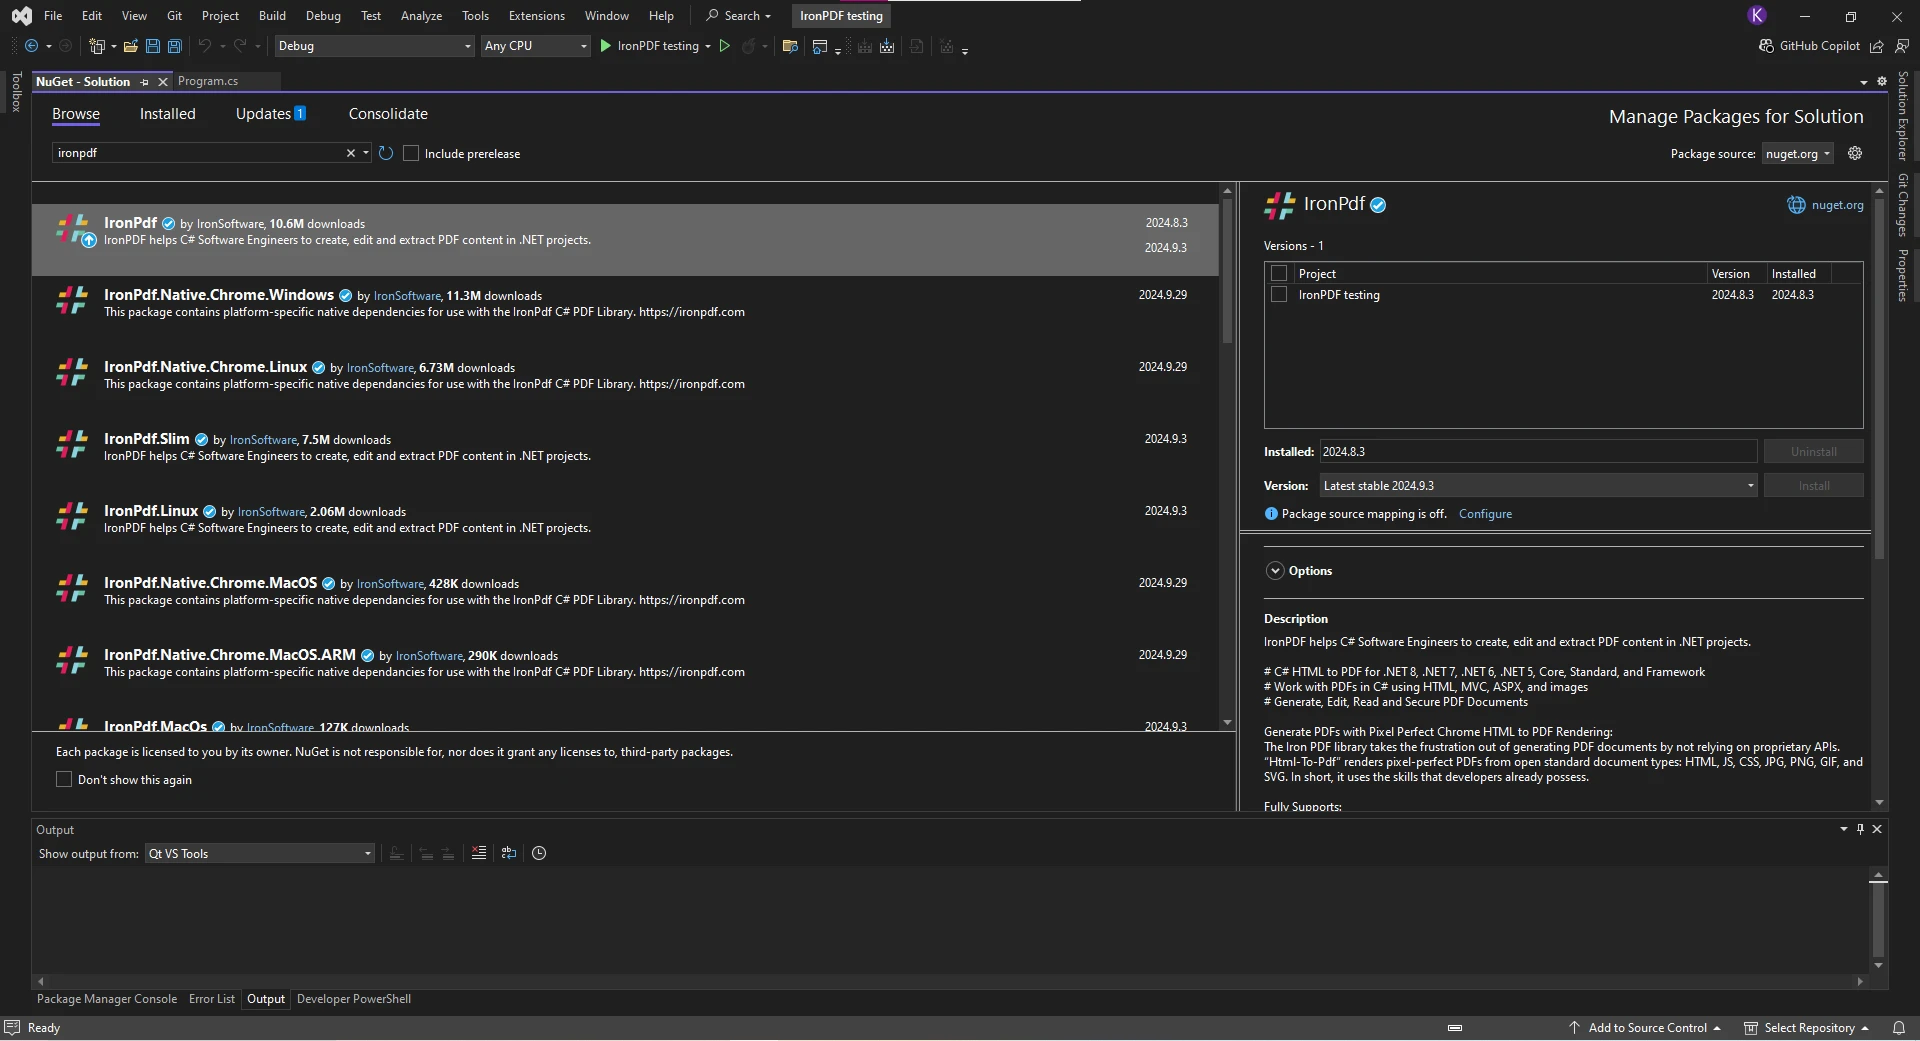The width and height of the screenshot is (1920, 1041).
Task: Clear the ironpdf search text
Action: click(x=351, y=153)
